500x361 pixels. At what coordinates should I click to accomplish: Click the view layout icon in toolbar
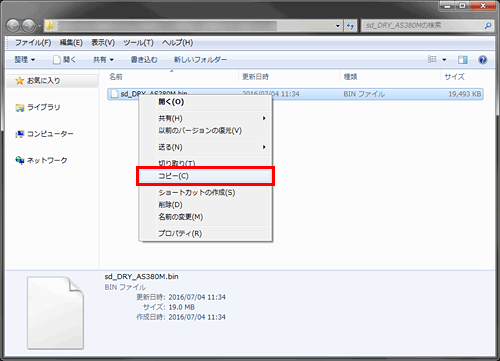click(x=432, y=59)
